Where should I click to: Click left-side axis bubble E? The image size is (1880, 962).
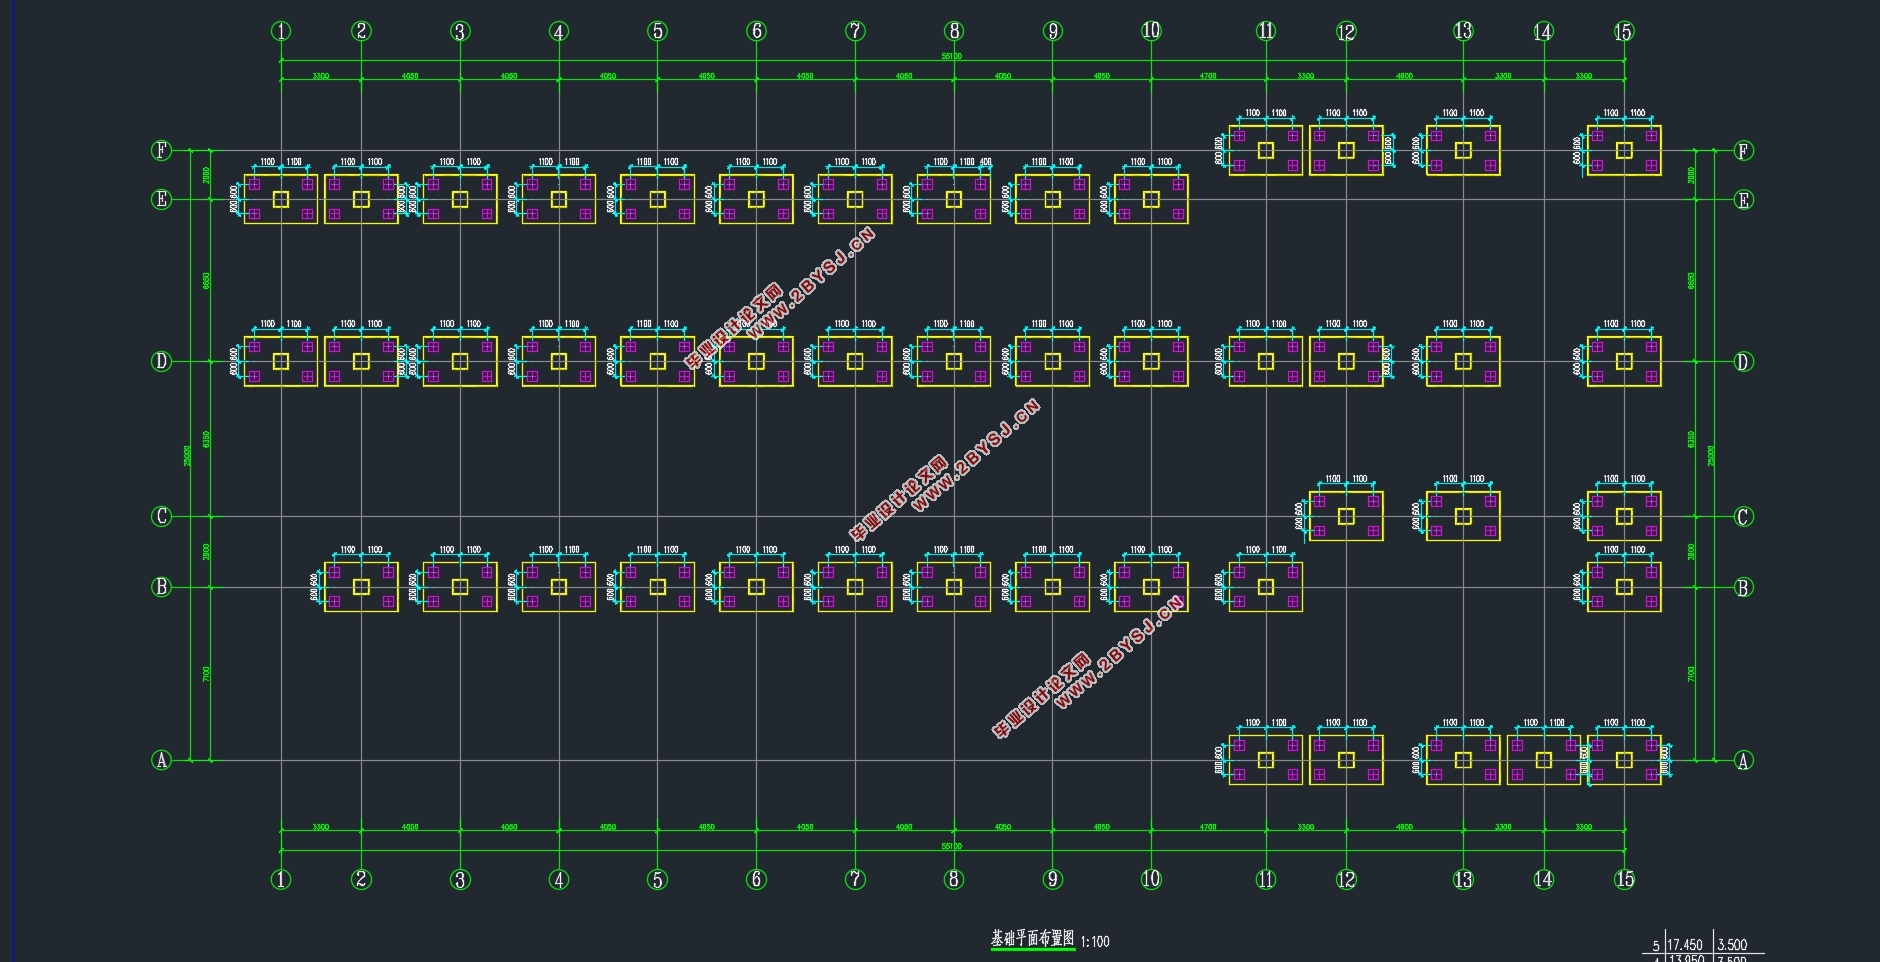(161, 199)
